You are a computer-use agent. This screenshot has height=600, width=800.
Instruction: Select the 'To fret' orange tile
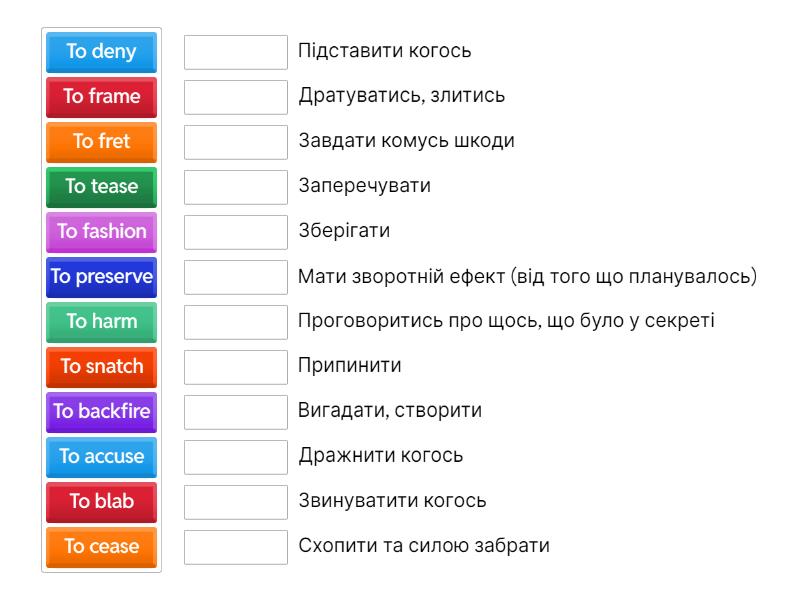[100, 142]
